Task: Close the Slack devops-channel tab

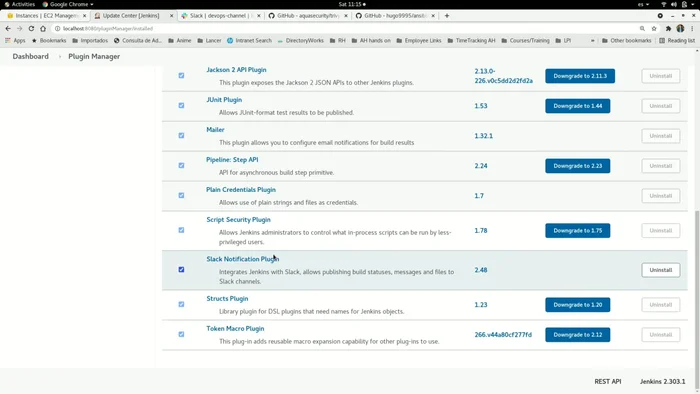Action: 258,16
